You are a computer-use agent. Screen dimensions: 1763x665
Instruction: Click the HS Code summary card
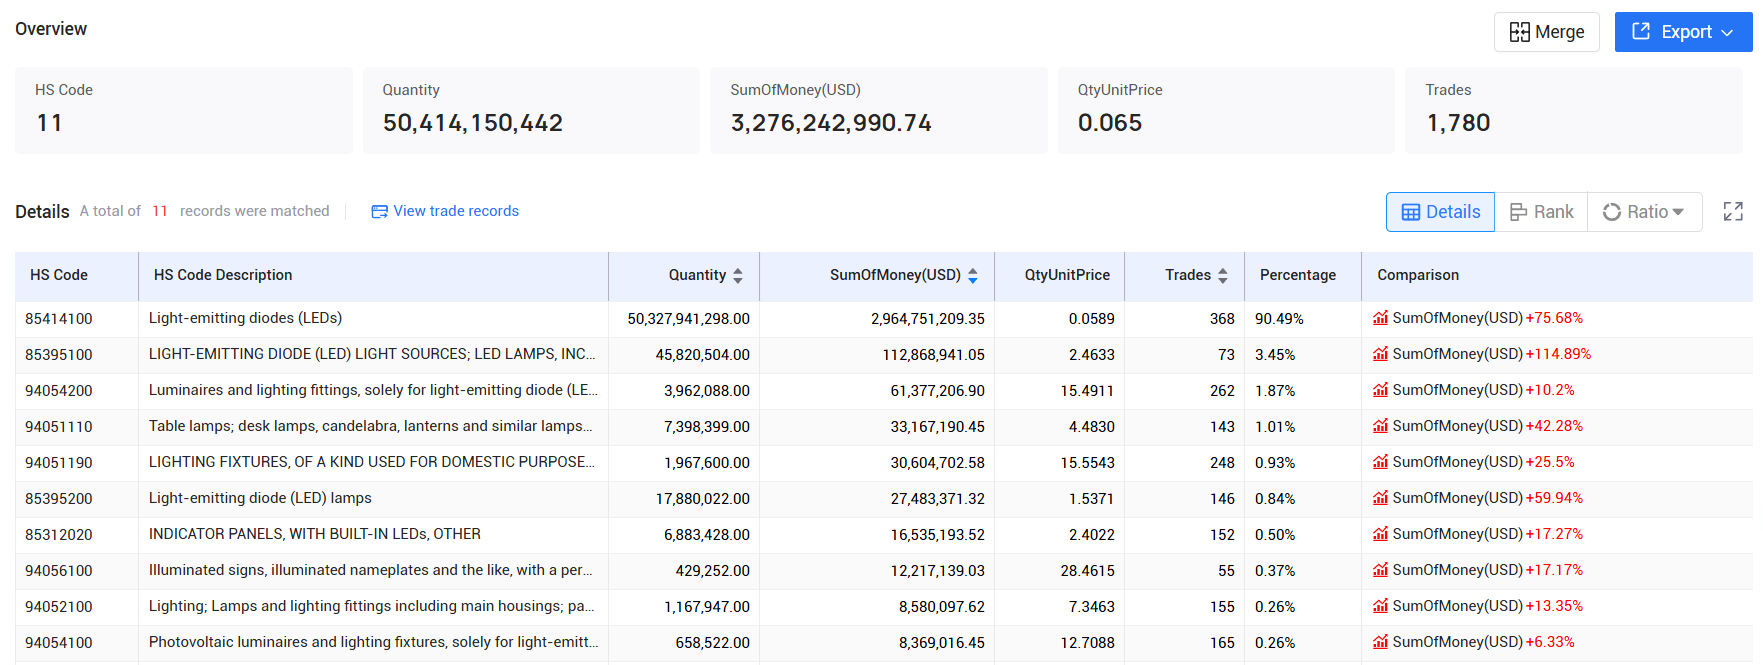pos(184,110)
